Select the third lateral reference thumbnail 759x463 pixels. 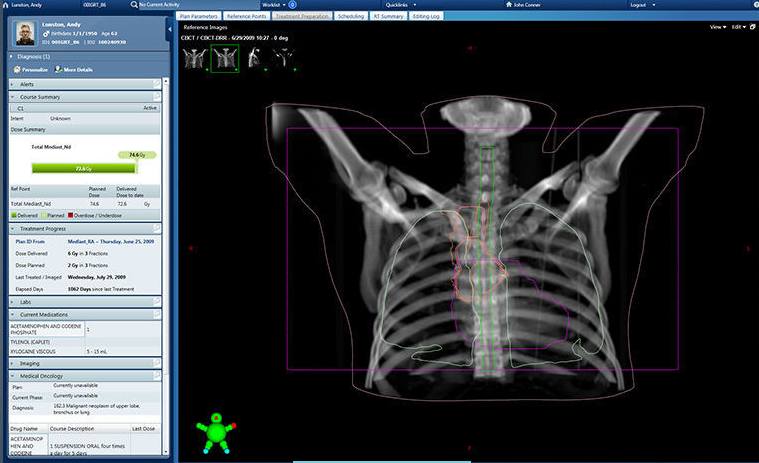(255, 58)
